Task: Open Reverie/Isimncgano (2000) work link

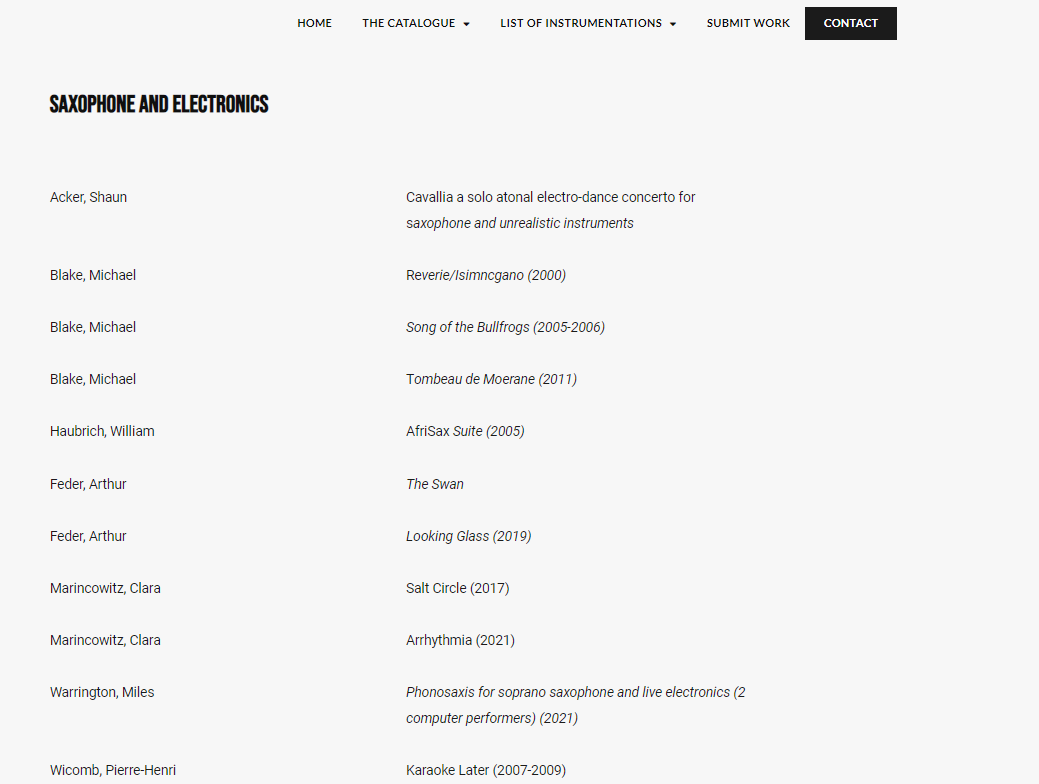Action: coord(485,275)
